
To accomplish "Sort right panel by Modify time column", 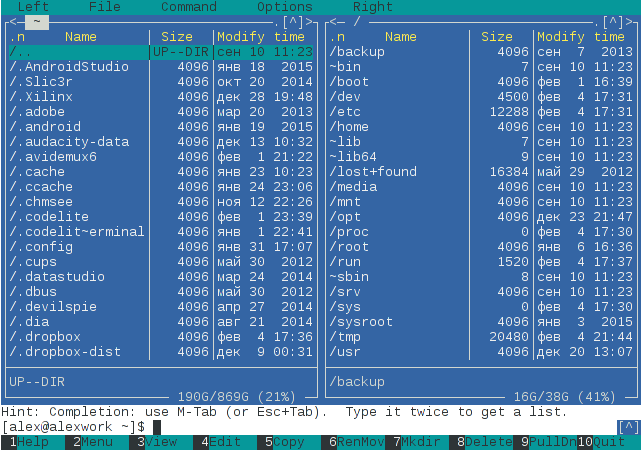I will point(581,37).
